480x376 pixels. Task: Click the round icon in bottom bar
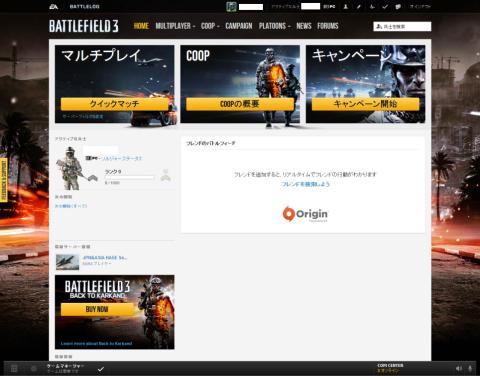(34, 368)
